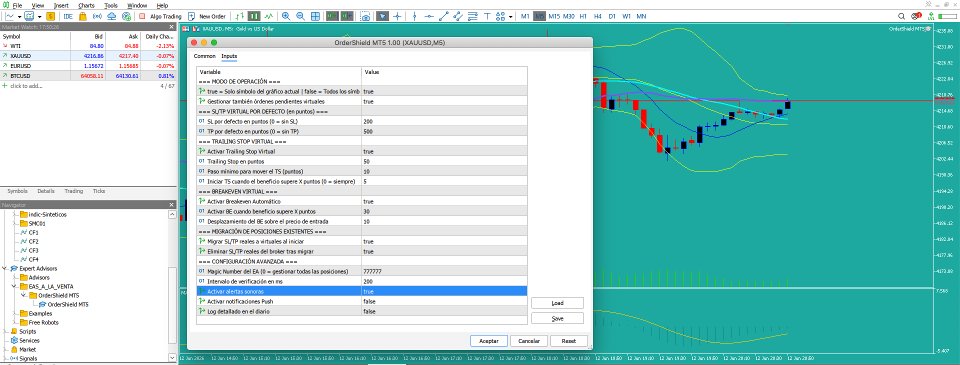Image resolution: width=960 pixels, height=365 pixels.
Task: Click the Cancelar button
Action: pos(529,341)
